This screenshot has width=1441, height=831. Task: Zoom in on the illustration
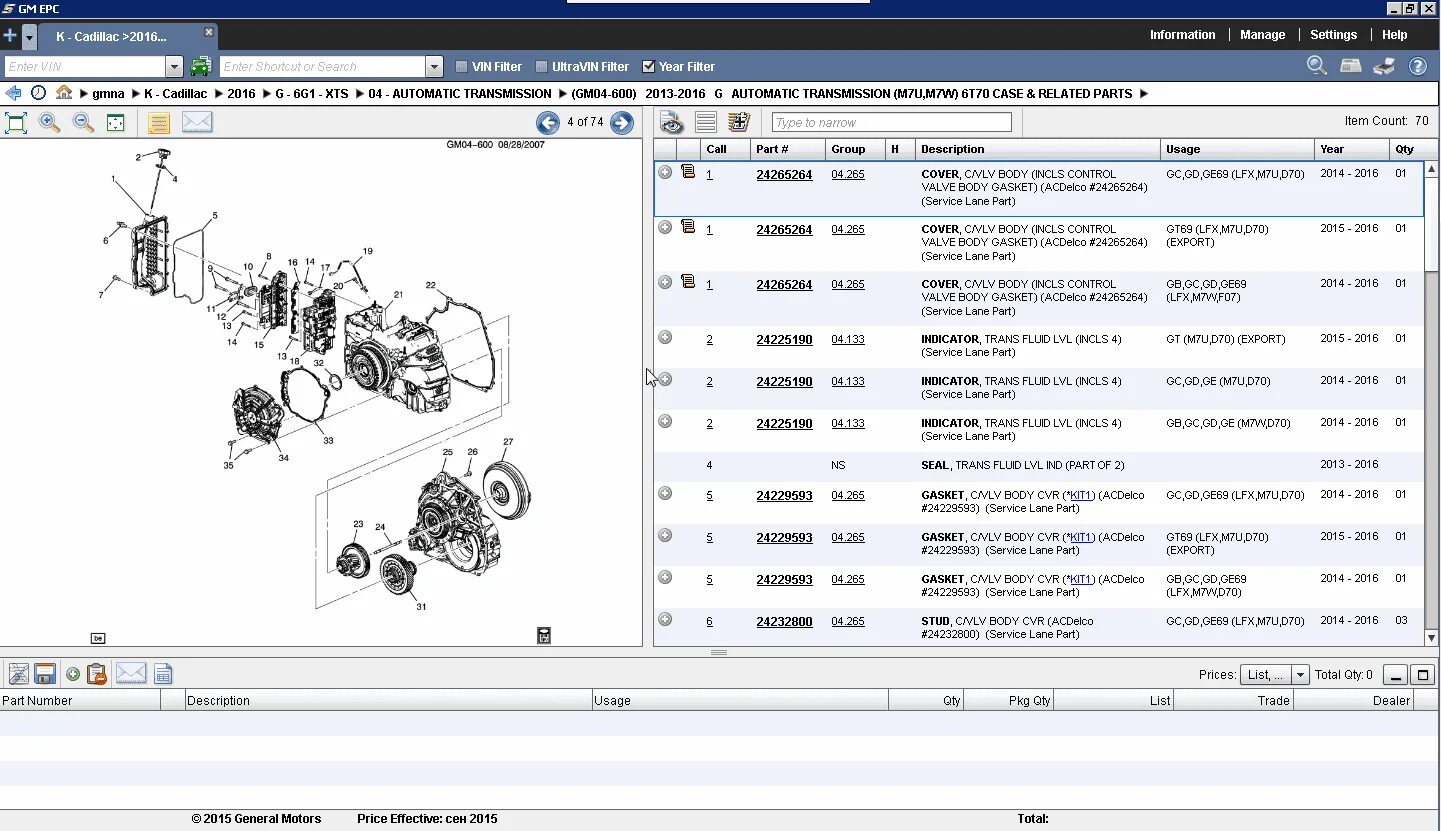[49, 123]
